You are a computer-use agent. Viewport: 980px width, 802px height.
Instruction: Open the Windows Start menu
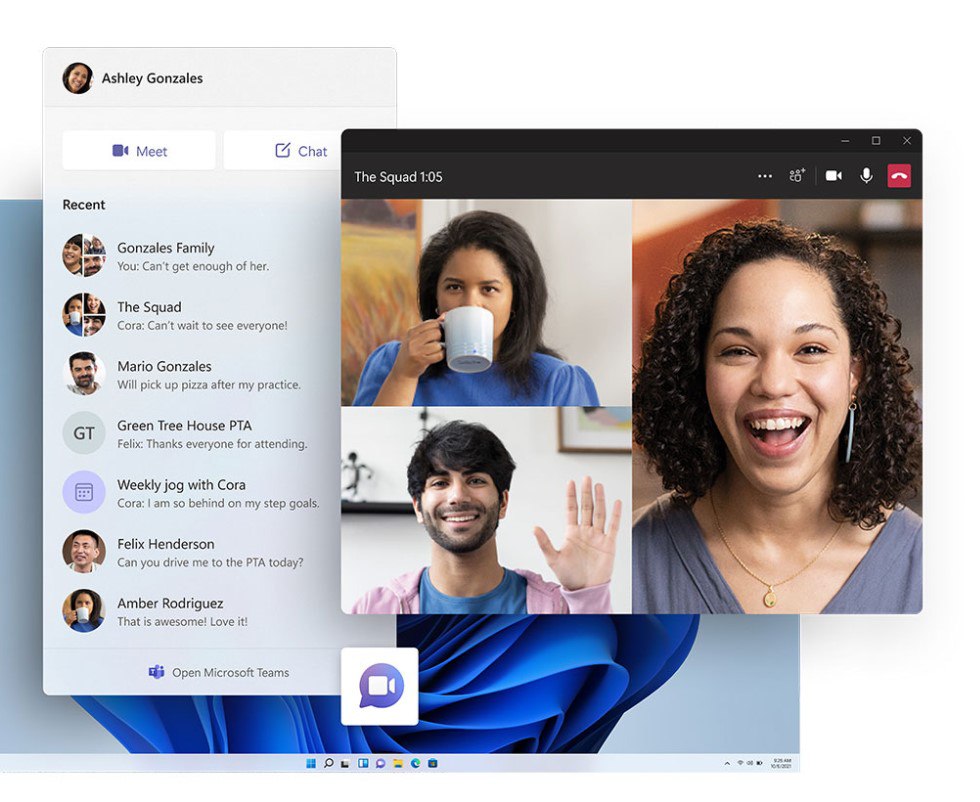311,763
